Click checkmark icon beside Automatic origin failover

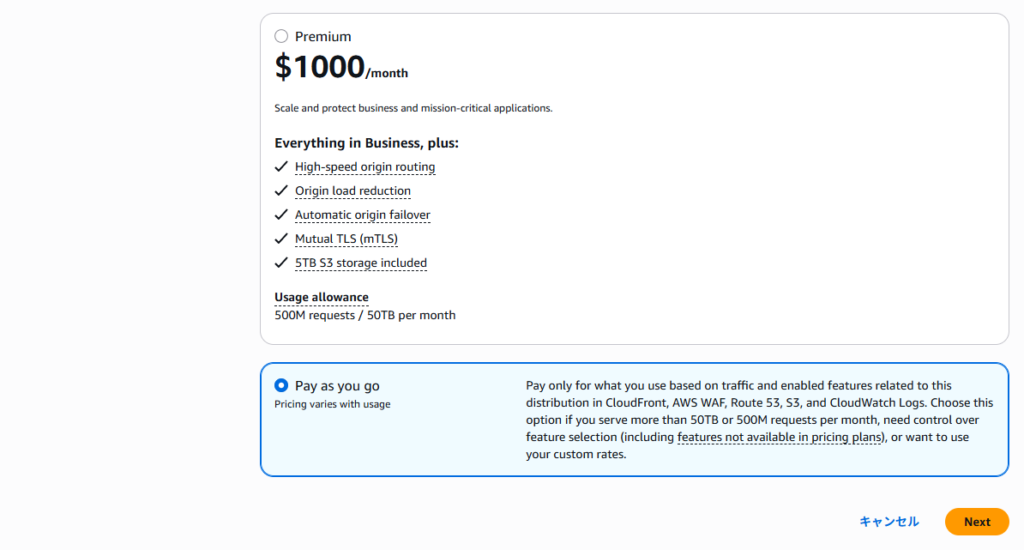tap(281, 215)
